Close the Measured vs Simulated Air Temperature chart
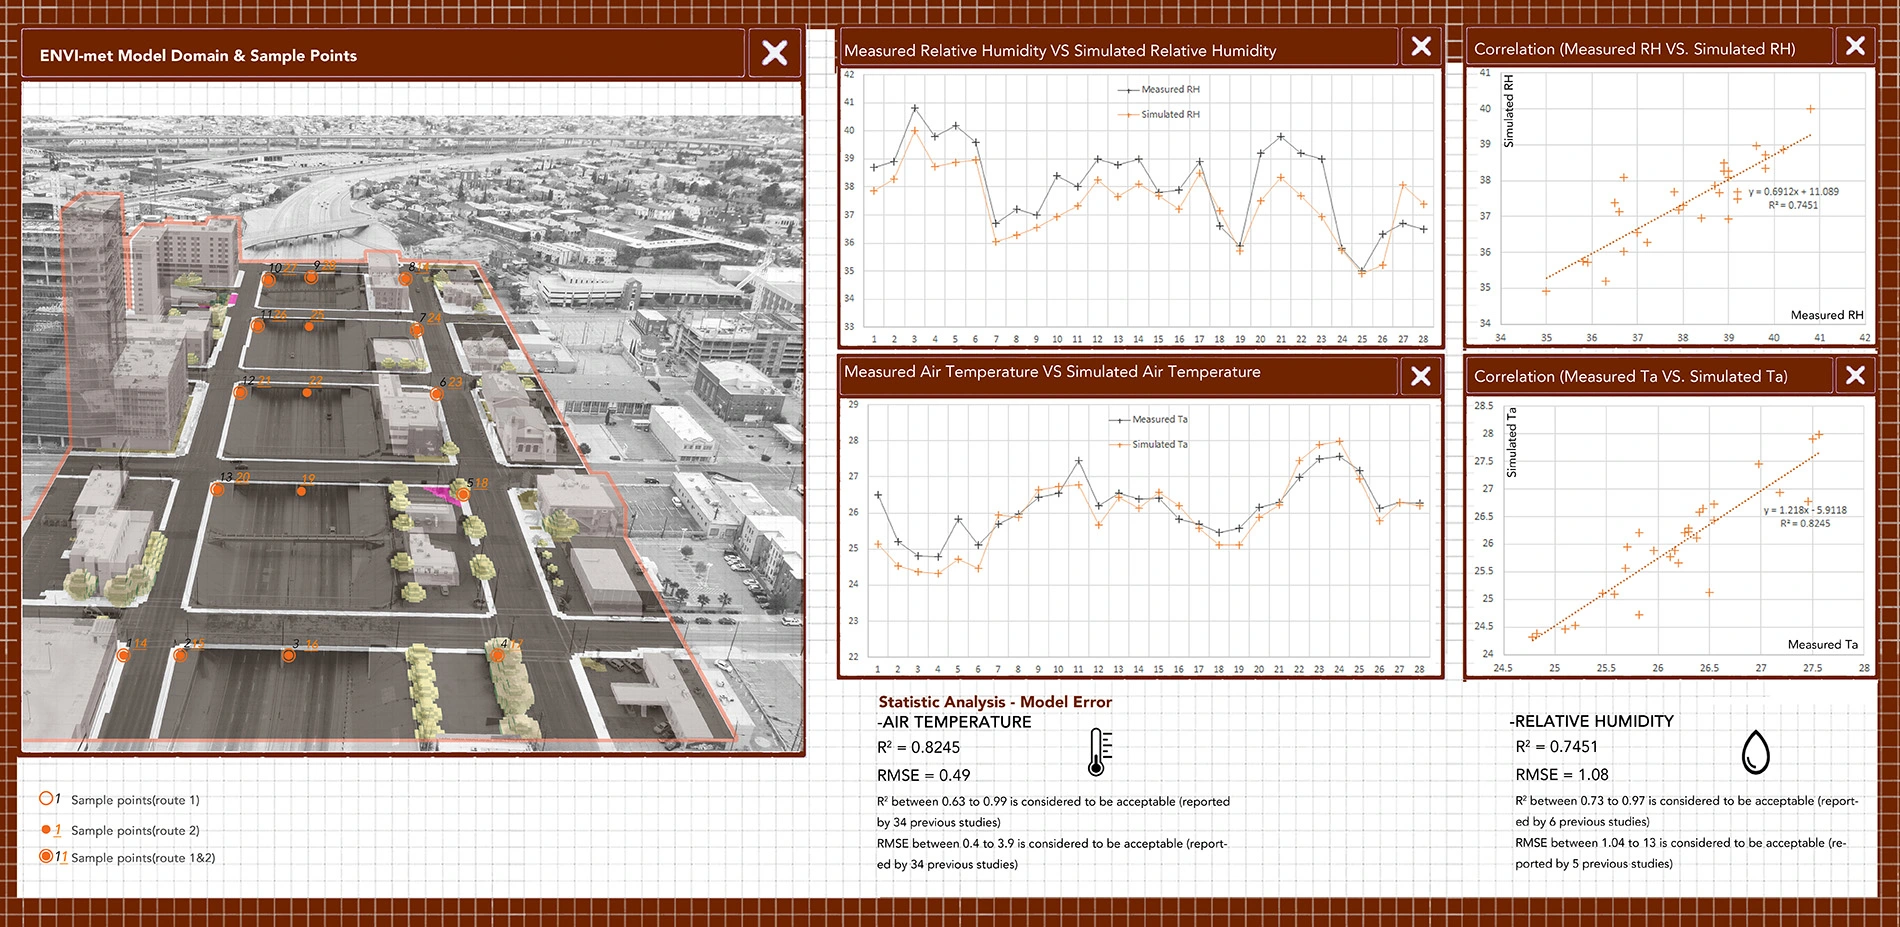The width and height of the screenshot is (1900, 927). (1420, 376)
